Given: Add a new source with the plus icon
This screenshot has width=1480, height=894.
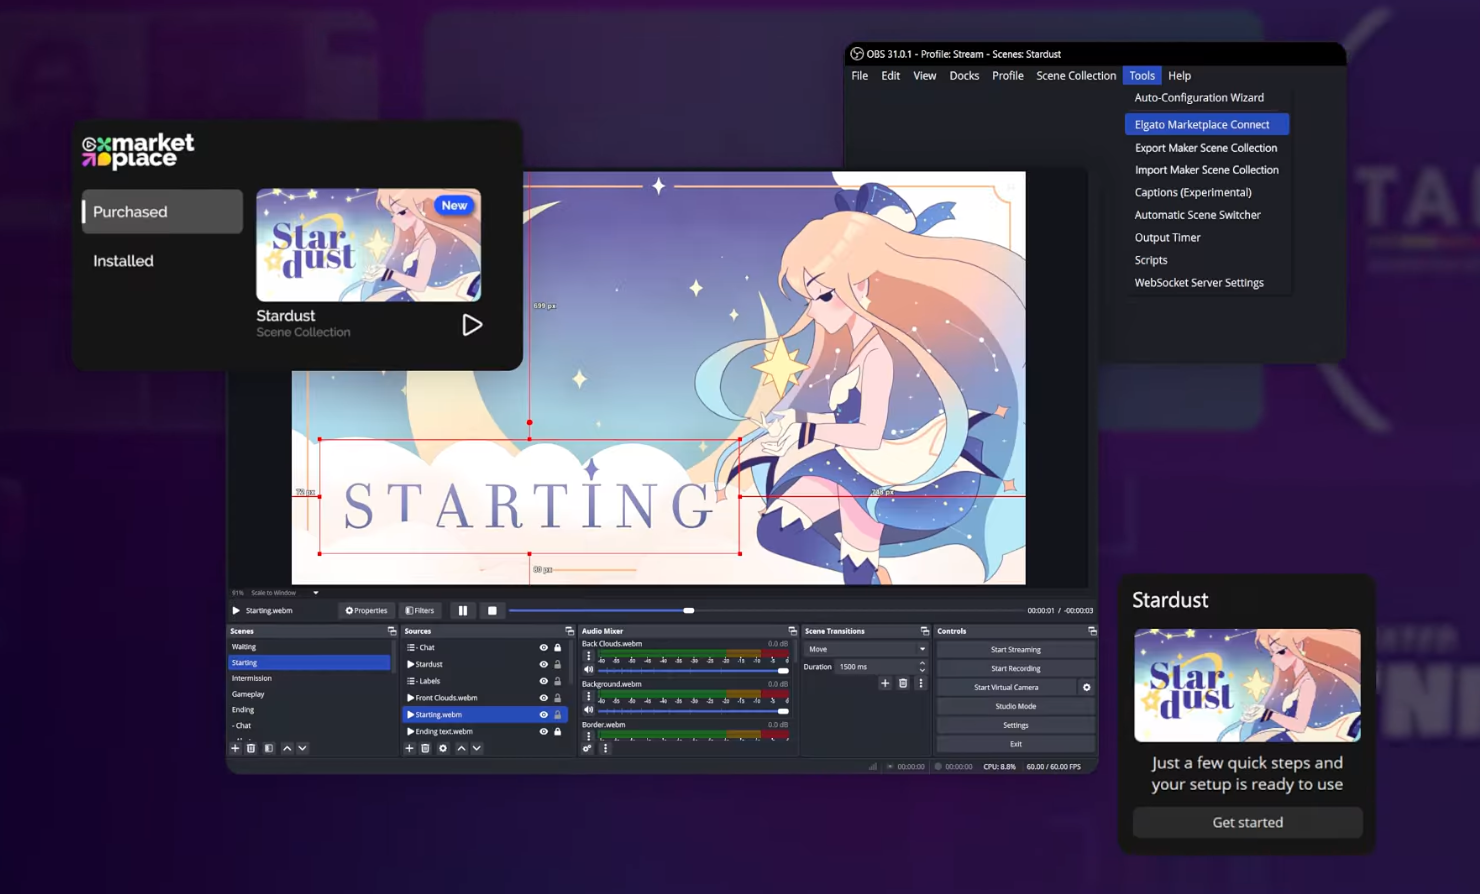Looking at the screenshot, I should click(410, 748).
